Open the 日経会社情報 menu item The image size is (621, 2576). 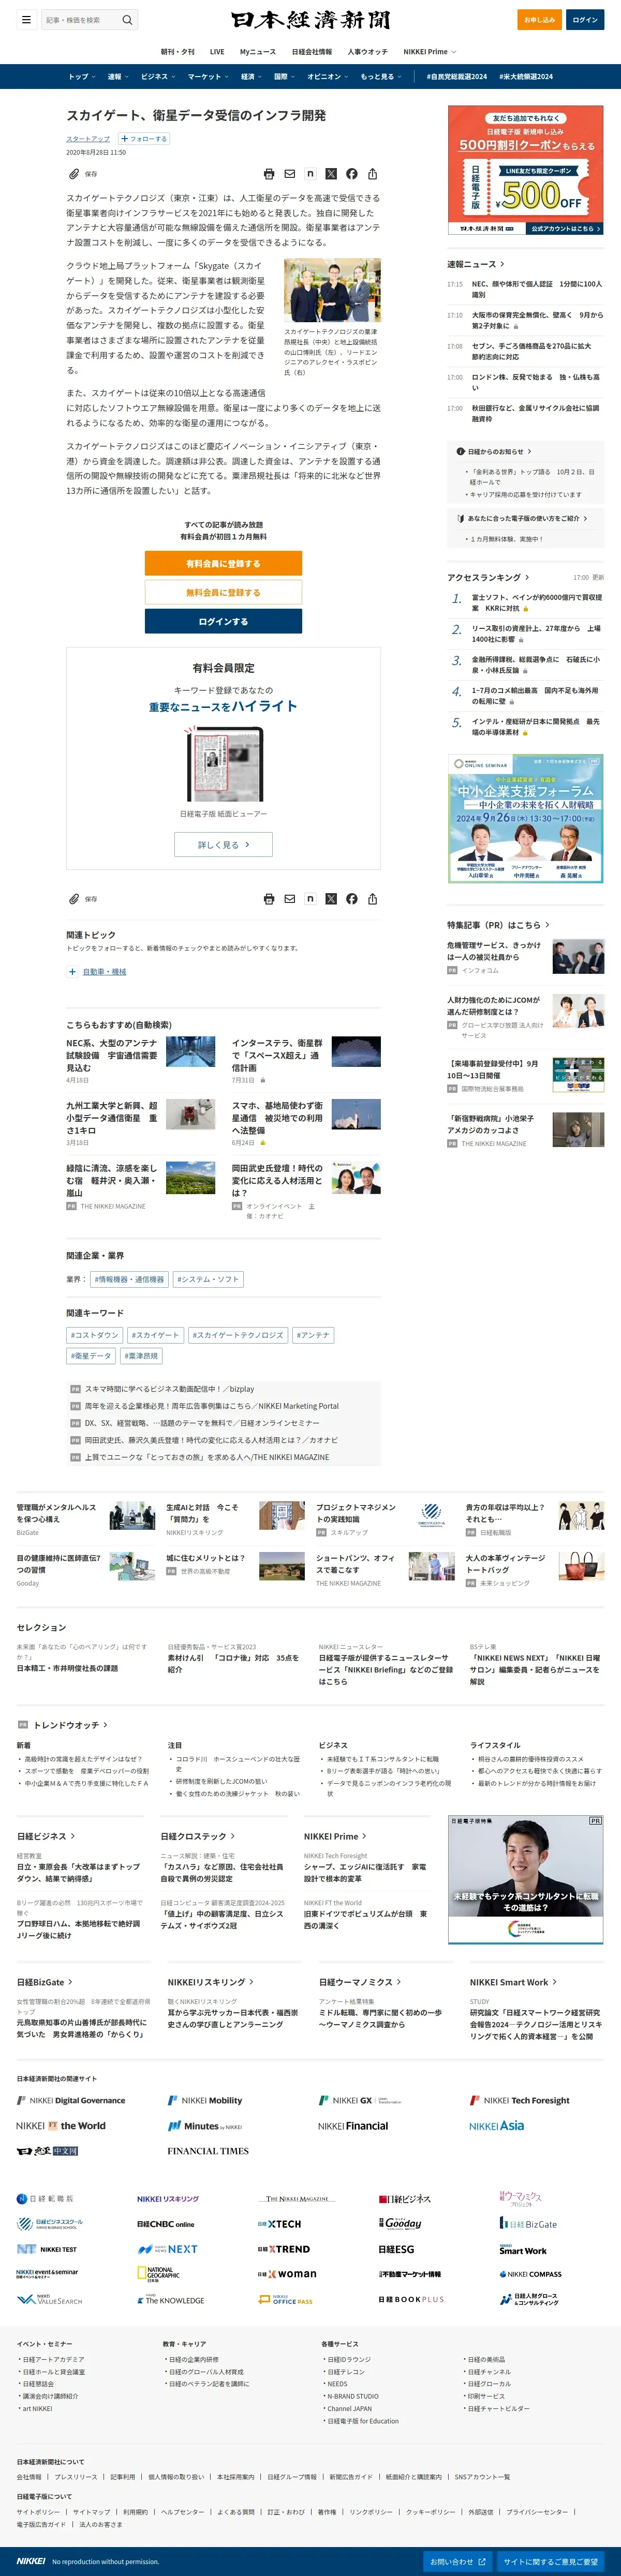tap(312, 52)
